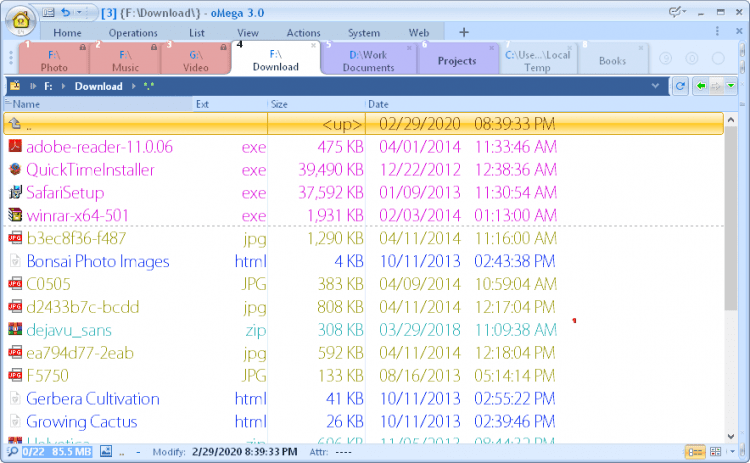750x463 pixels.
Task: Select the winrar-x64-501 file icon
Action: (x=15, y=215)
